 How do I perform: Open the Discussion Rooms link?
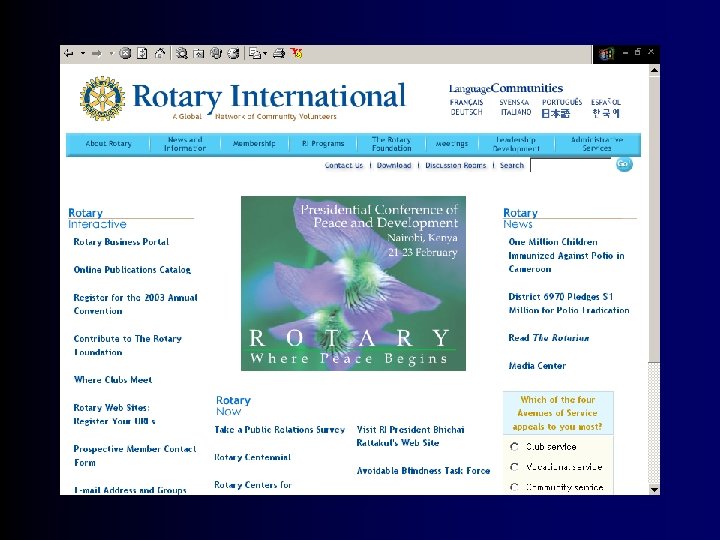[456, 165]
